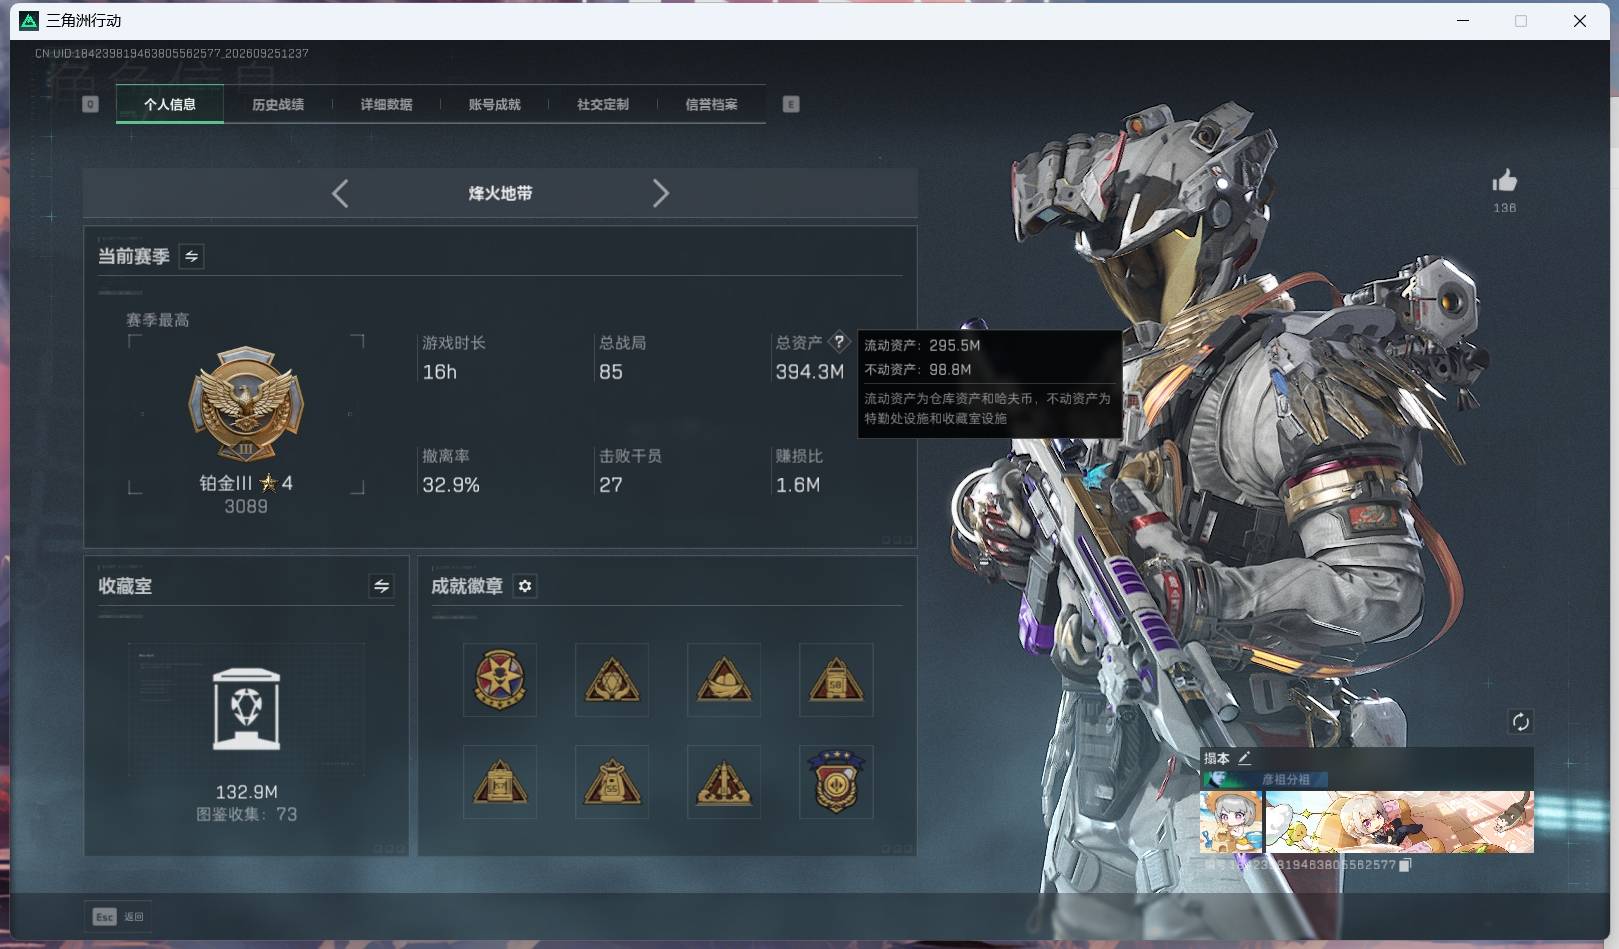Click the 1.6M 赚损比 value
Image resolution: width=1619 pixels, height=949 pixels.
pos(798,485)
